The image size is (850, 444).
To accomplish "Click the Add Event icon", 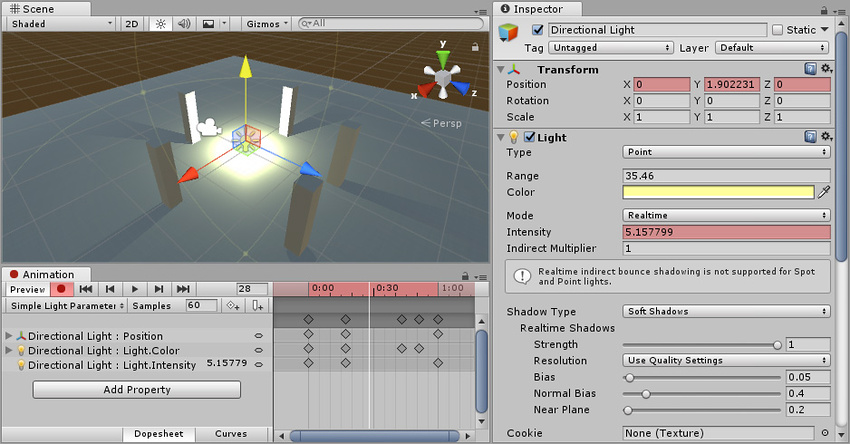I will [257, 305].
